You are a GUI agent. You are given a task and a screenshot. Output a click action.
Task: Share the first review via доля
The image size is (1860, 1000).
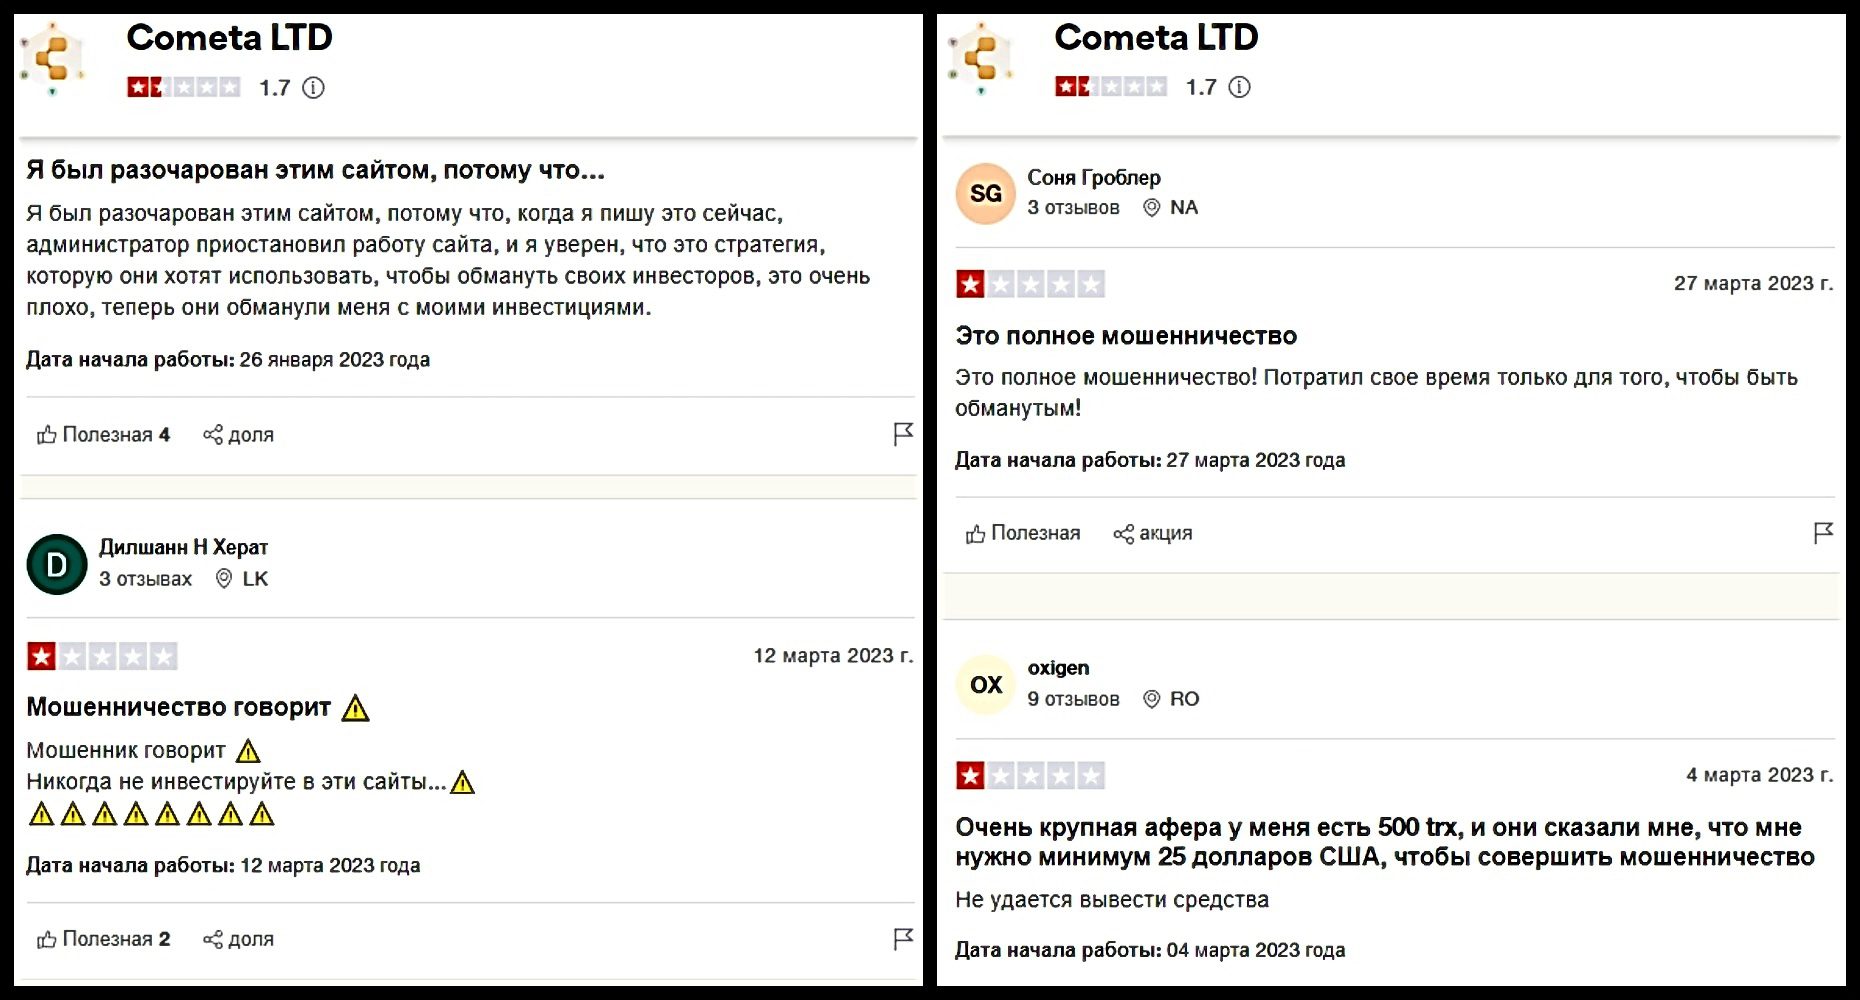(x=239, y=435)
